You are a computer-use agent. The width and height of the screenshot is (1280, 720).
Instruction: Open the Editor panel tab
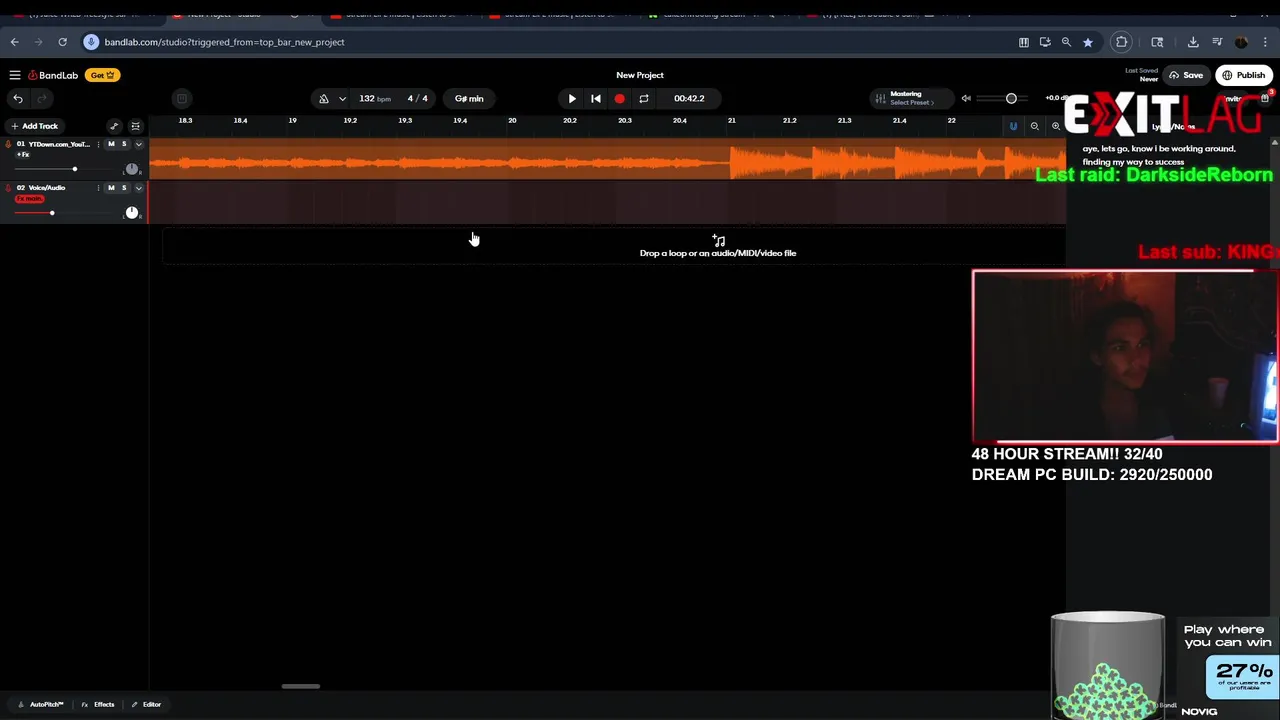point(146,705)
